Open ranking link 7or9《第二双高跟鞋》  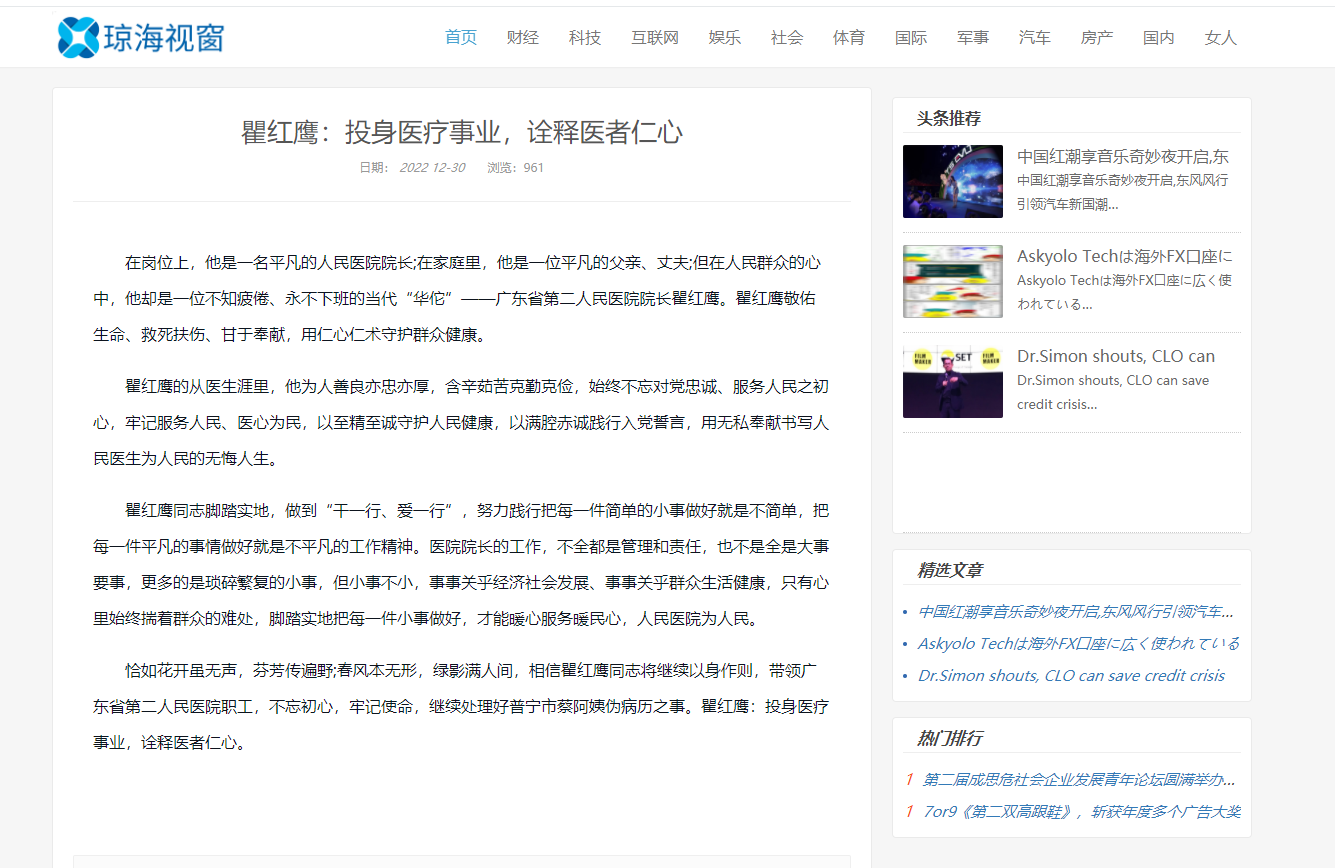[x=1082, y=812]
